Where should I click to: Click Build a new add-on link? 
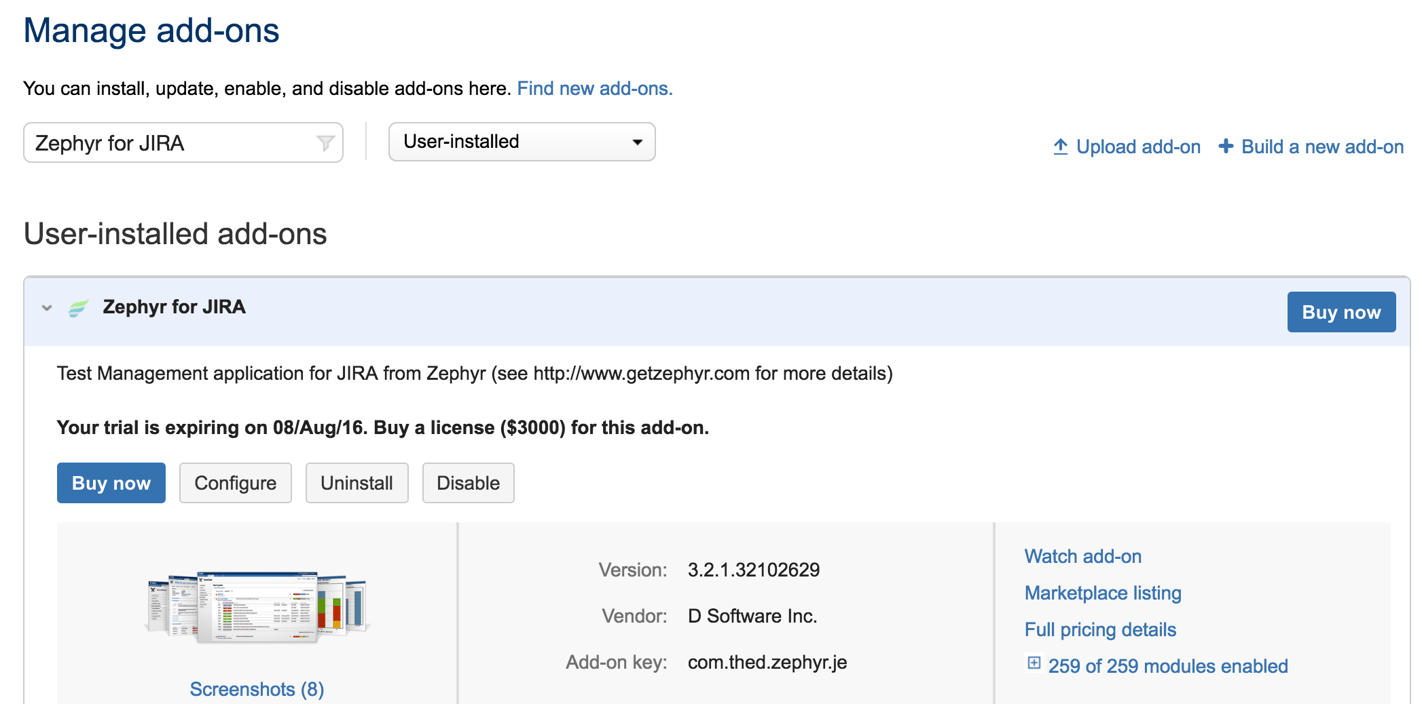[x=1322, y=147]
